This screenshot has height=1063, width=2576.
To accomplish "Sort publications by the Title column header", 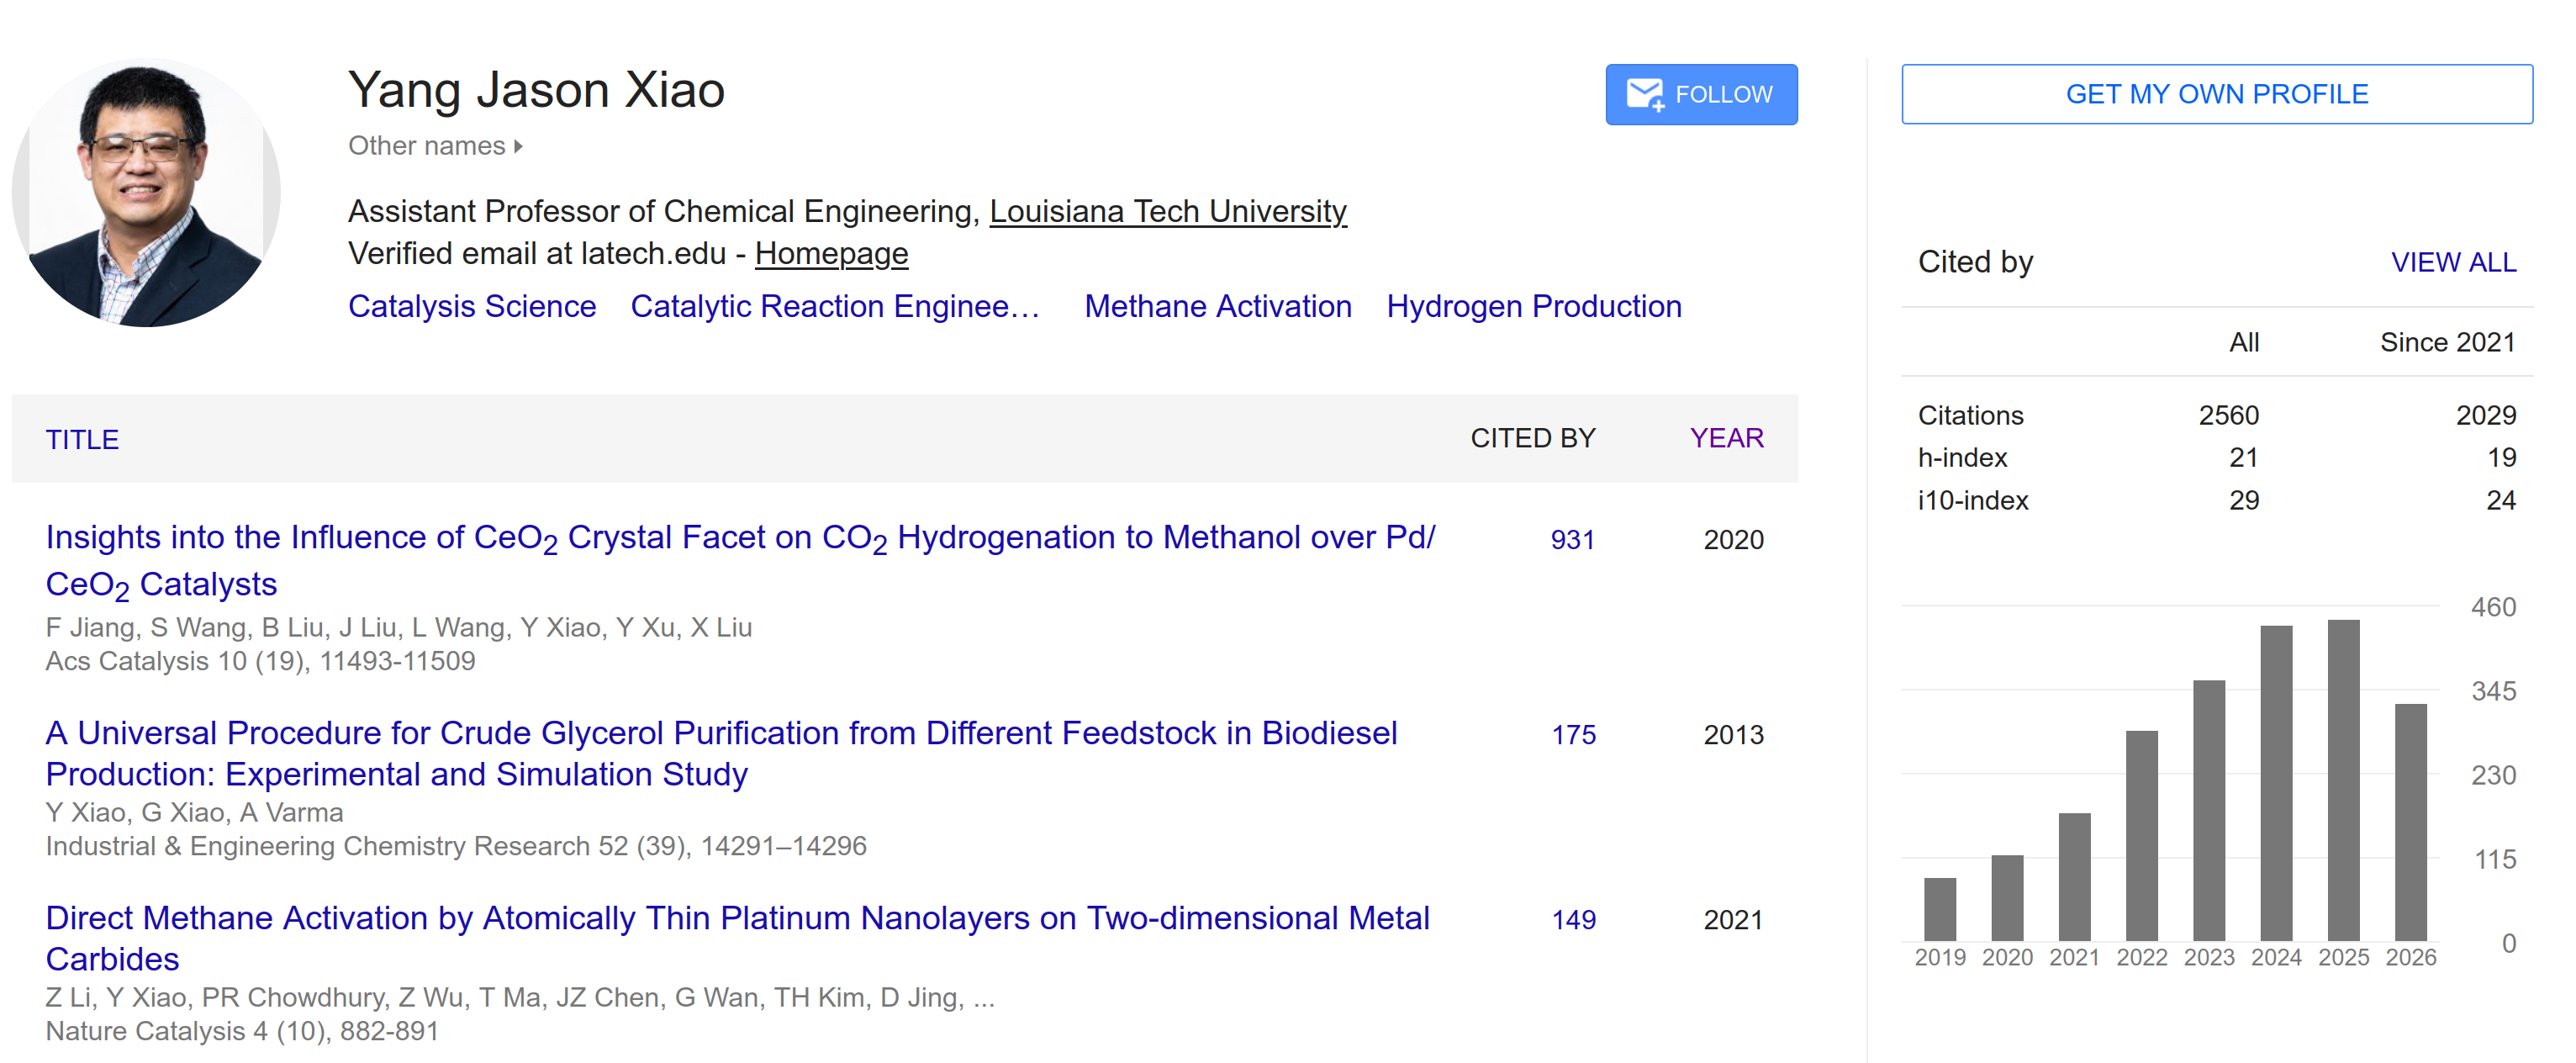I will pos(82,439).
